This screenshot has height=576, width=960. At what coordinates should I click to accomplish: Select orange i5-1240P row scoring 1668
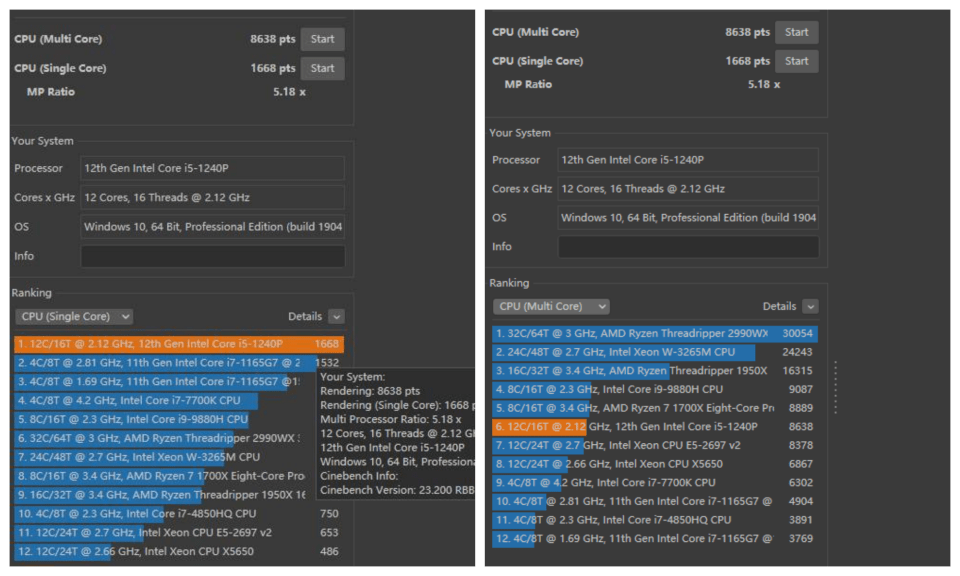pos(179,344)
